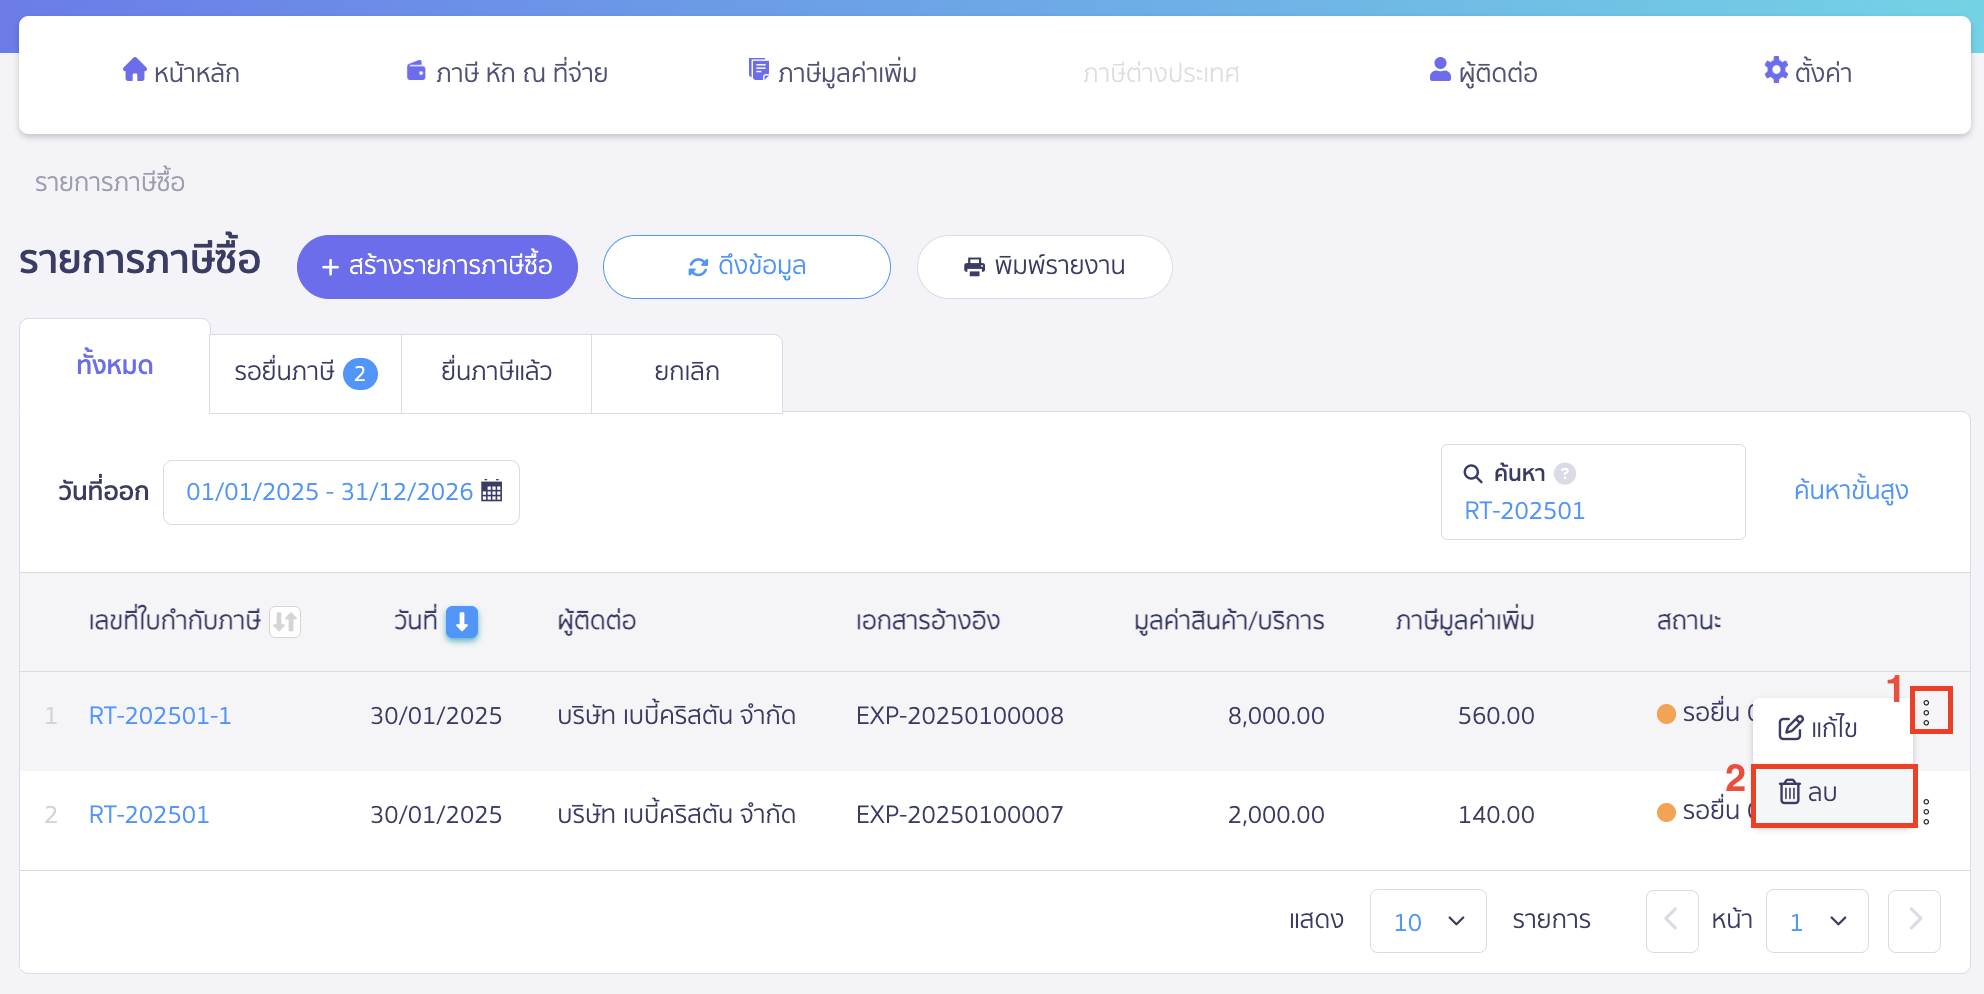Open the ยกเลิก tab
Screen dimensions: 1984x994
(x=686, y=373)
